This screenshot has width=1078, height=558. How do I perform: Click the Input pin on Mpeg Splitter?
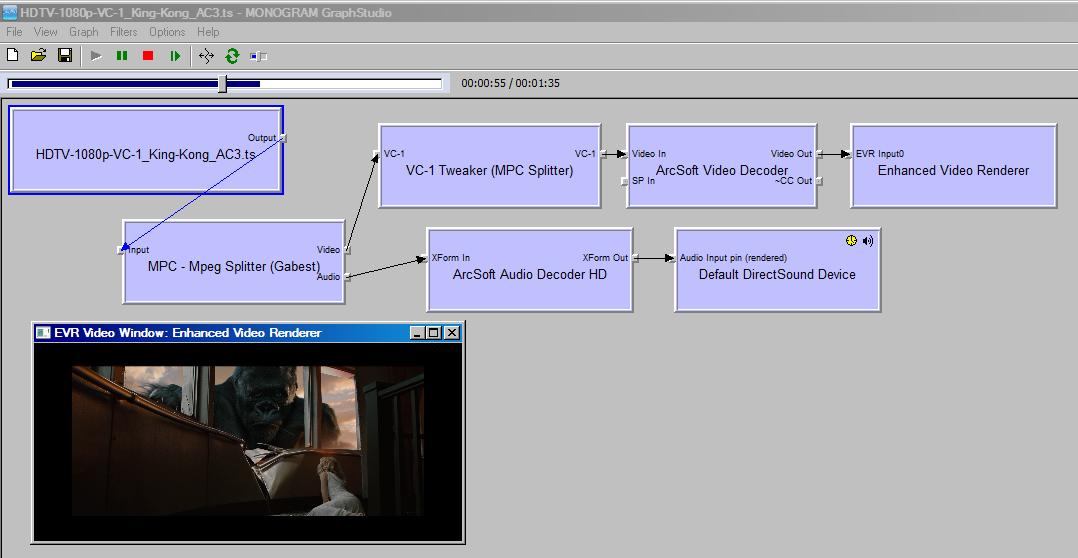pyautogui.click(x=121, y=250)
